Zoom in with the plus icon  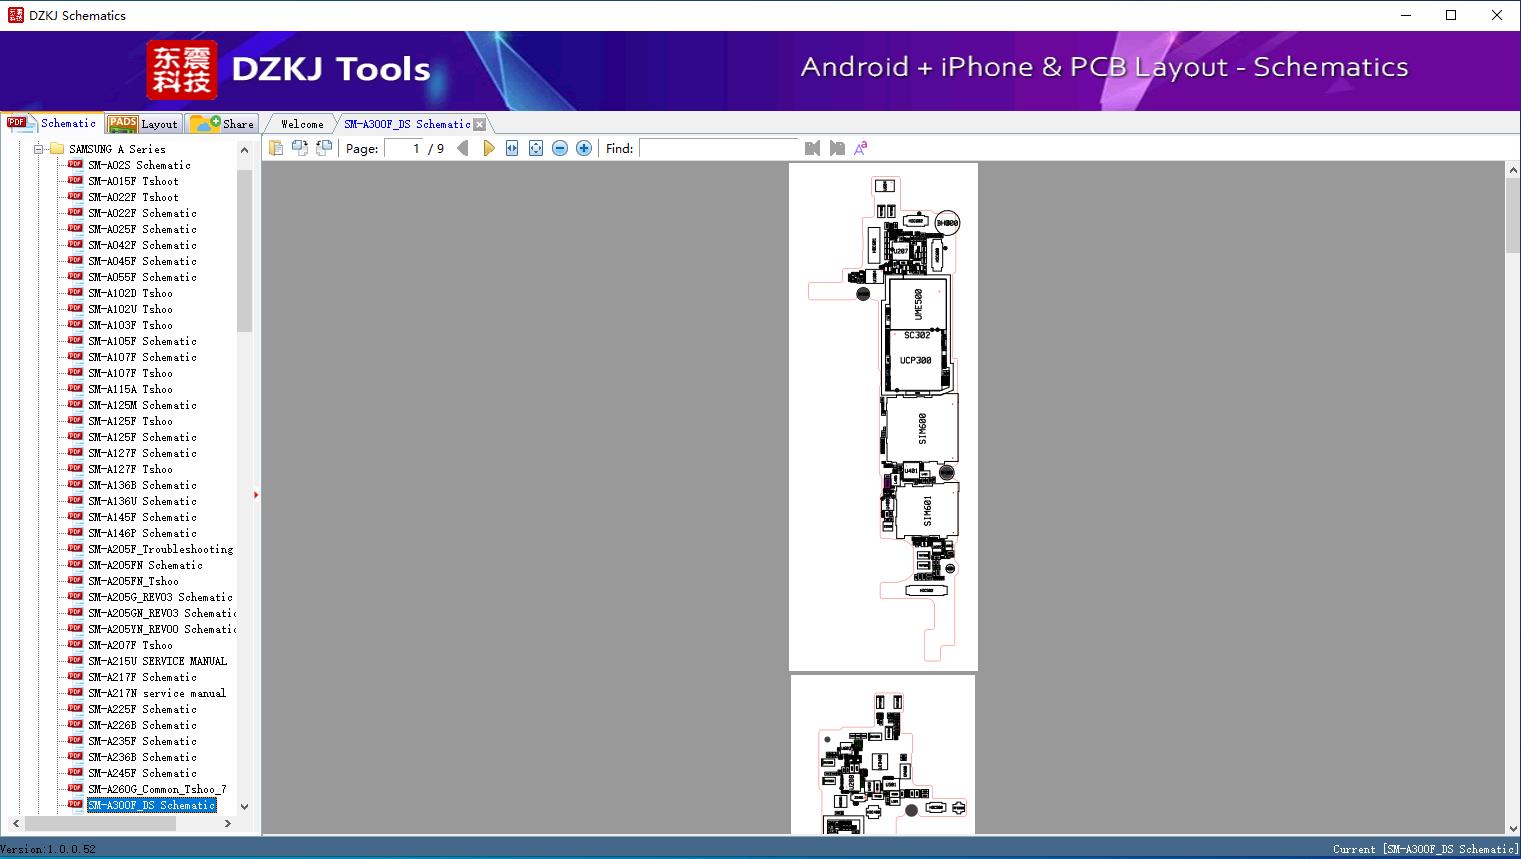(584, 148)
